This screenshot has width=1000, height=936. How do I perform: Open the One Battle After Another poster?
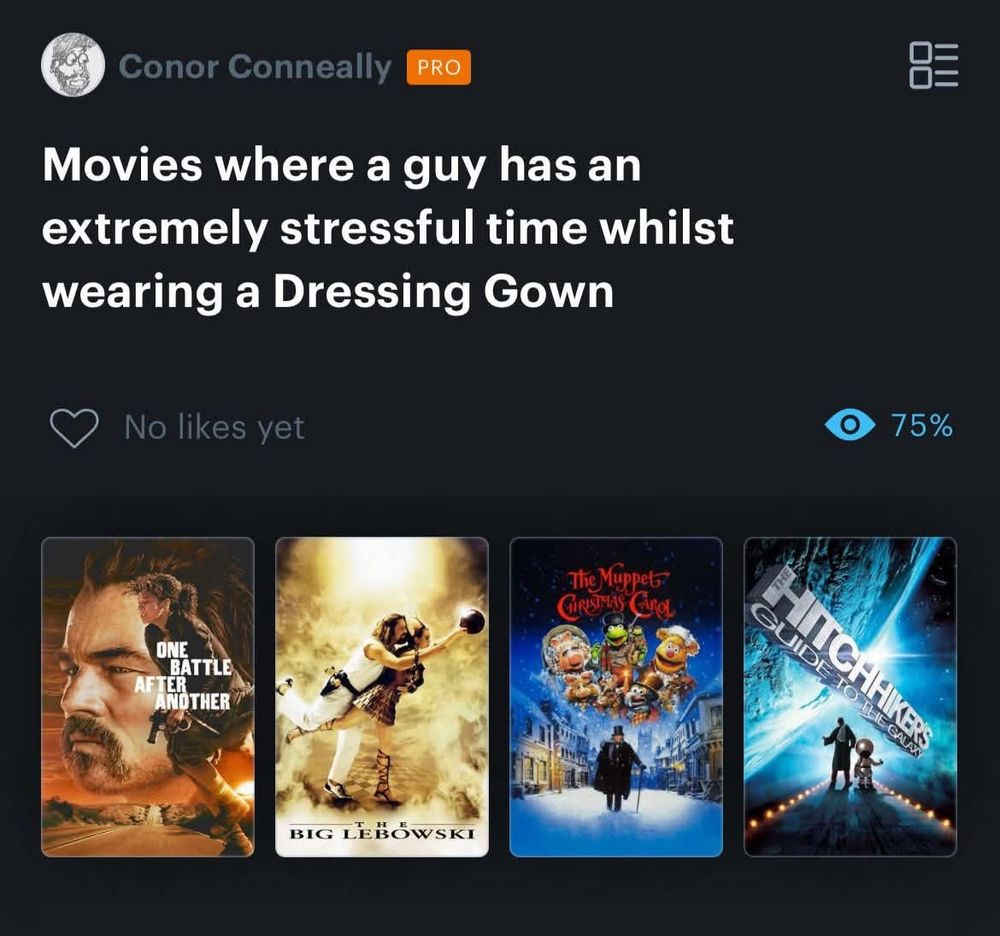[148, 697]
